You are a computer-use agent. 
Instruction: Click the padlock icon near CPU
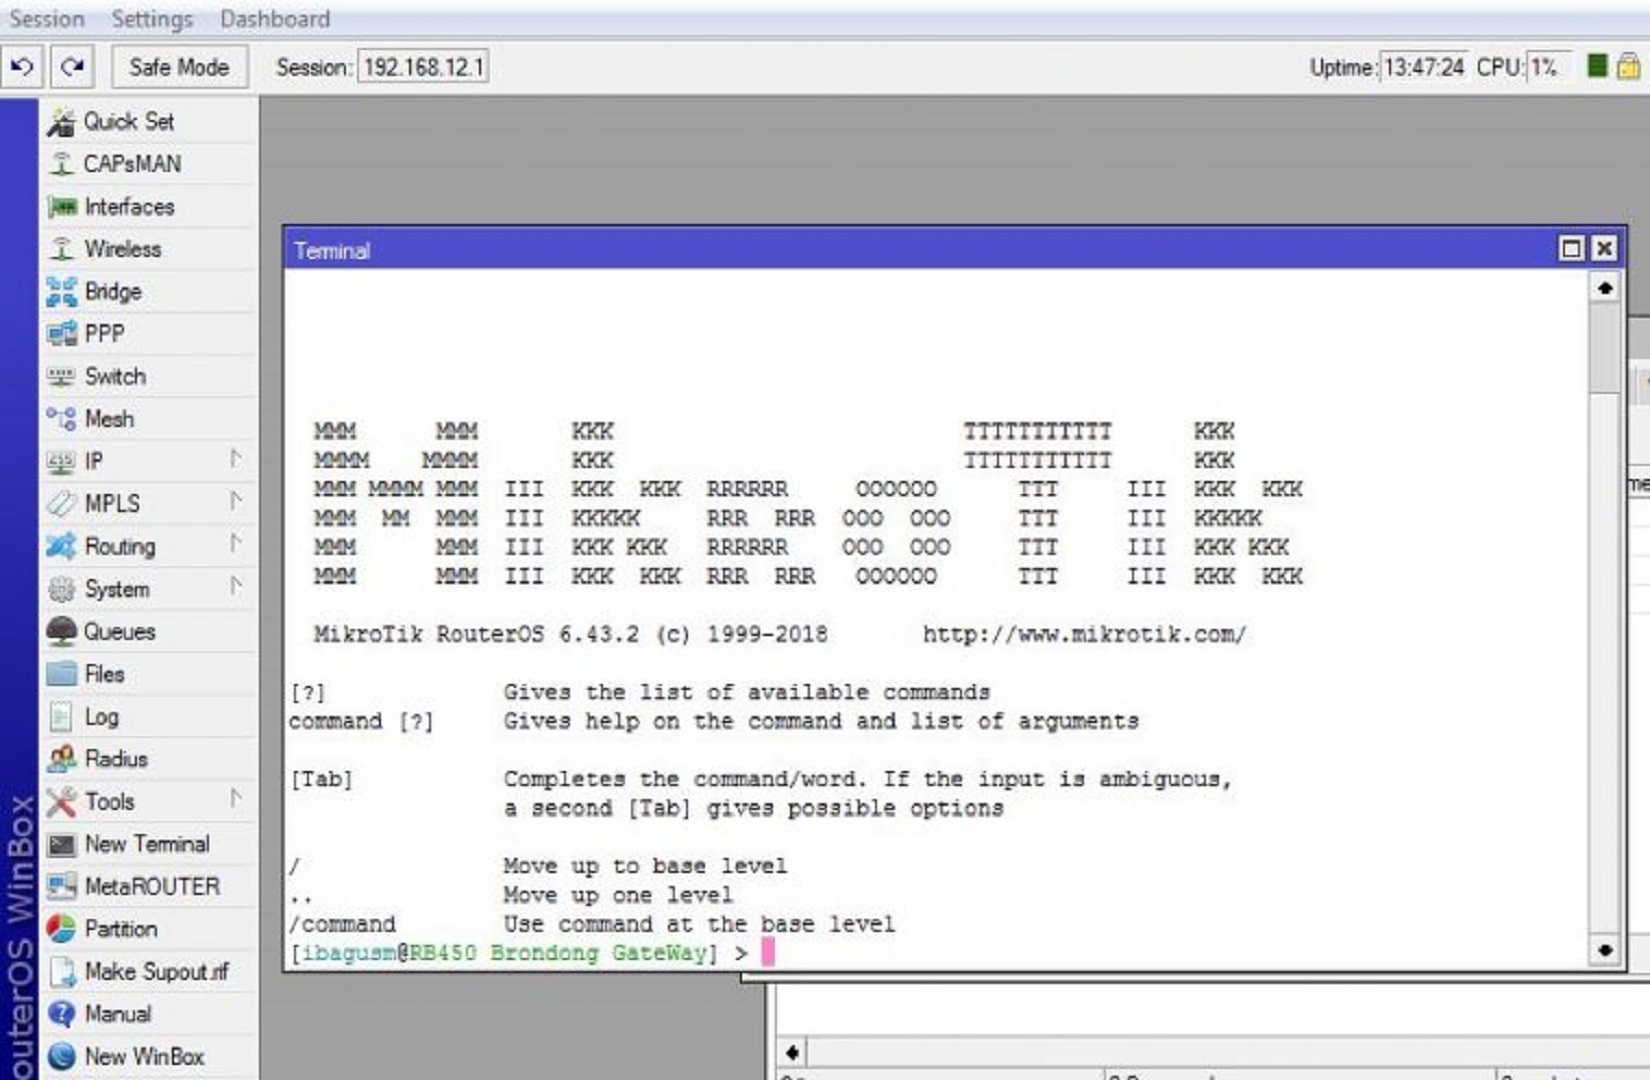(x=1628, y=67)
